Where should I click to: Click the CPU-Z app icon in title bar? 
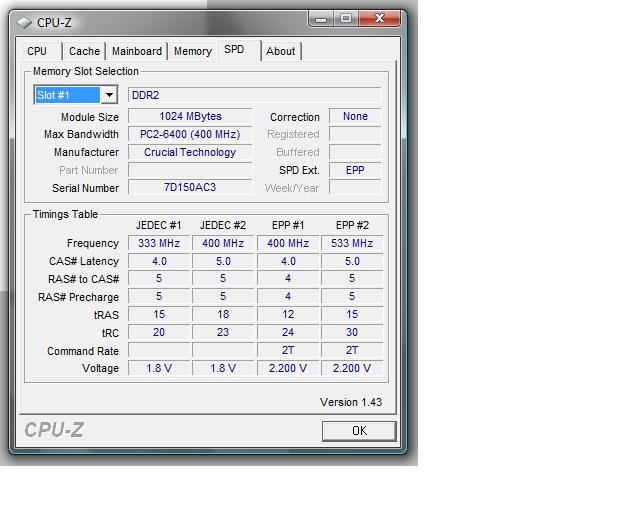(x=24, y=22)
